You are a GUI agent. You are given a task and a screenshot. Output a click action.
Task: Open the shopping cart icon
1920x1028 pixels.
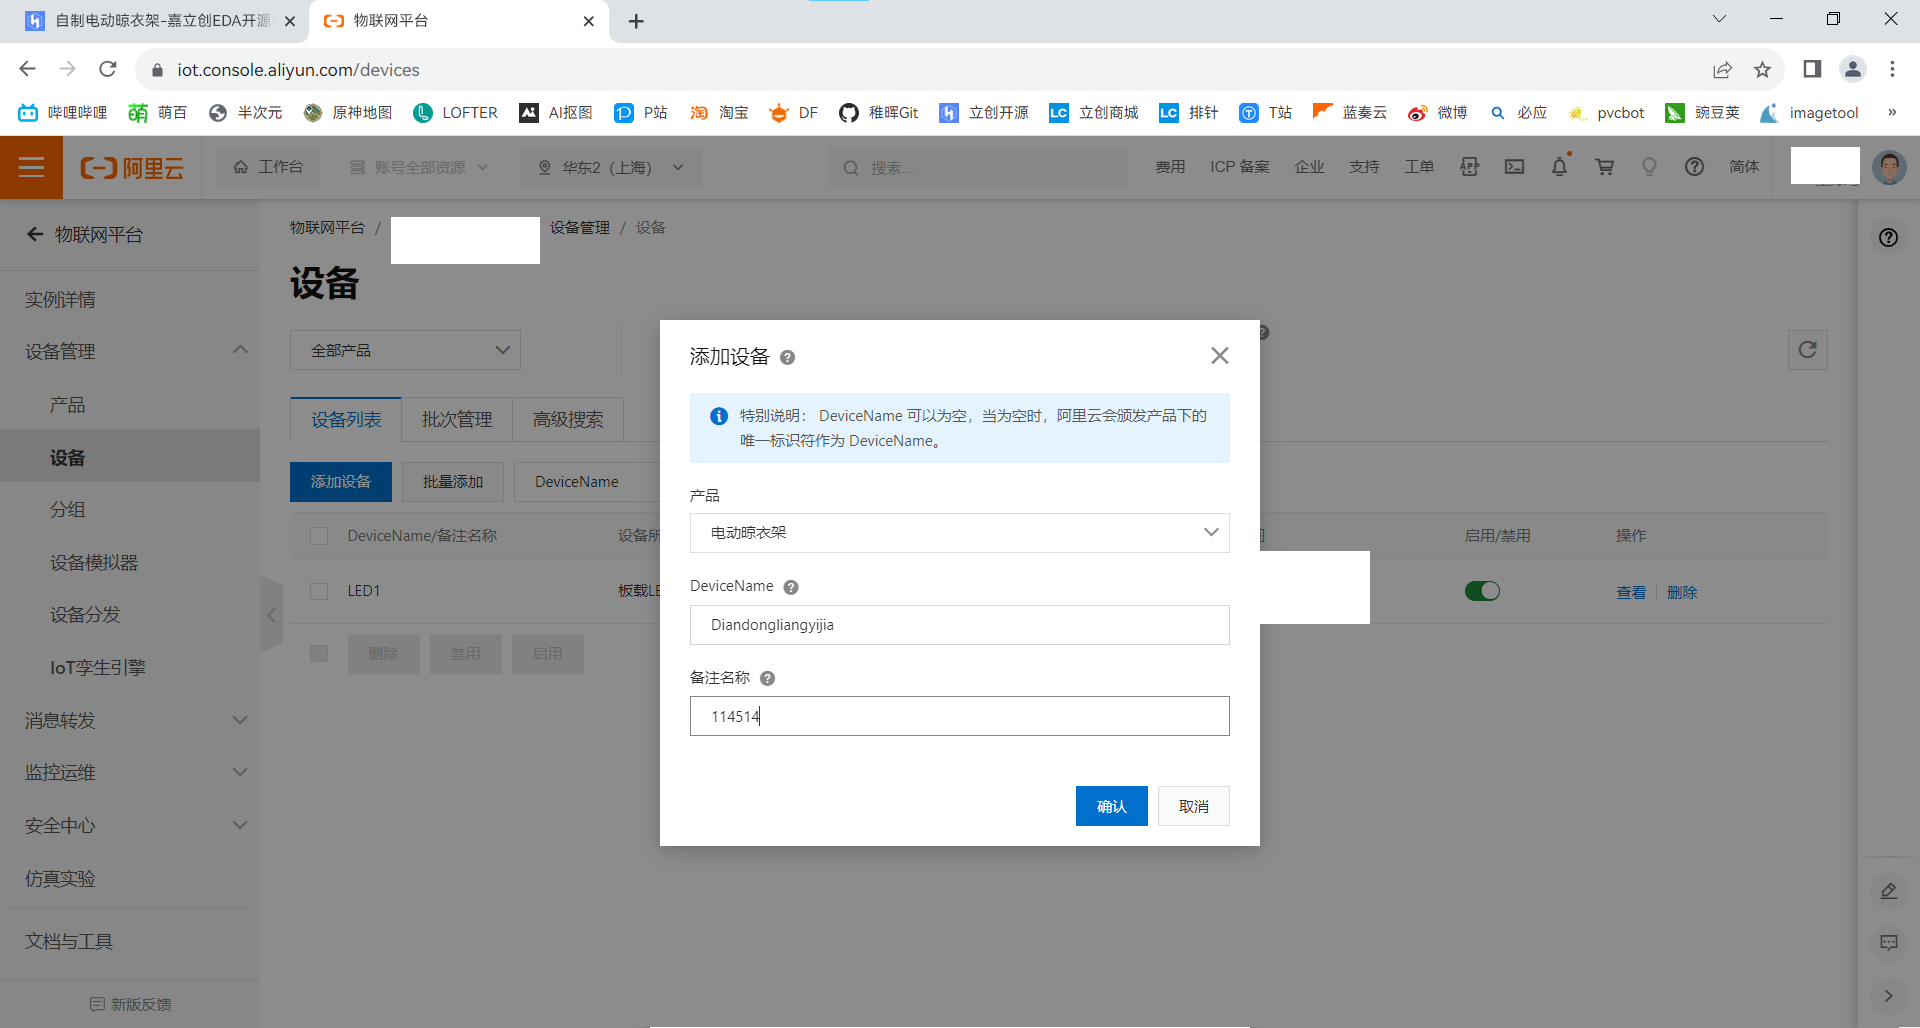pos(1604,167)
